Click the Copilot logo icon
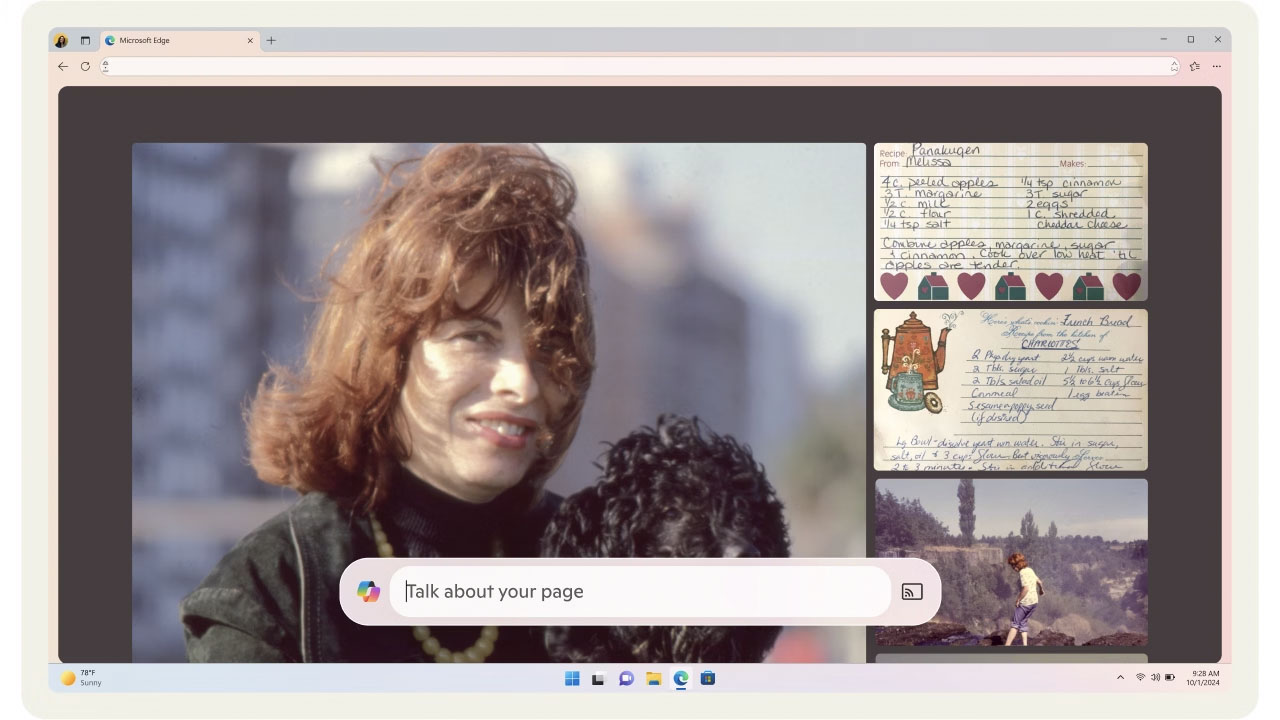Screen dimensions: 1280x720 coord(368,591)
